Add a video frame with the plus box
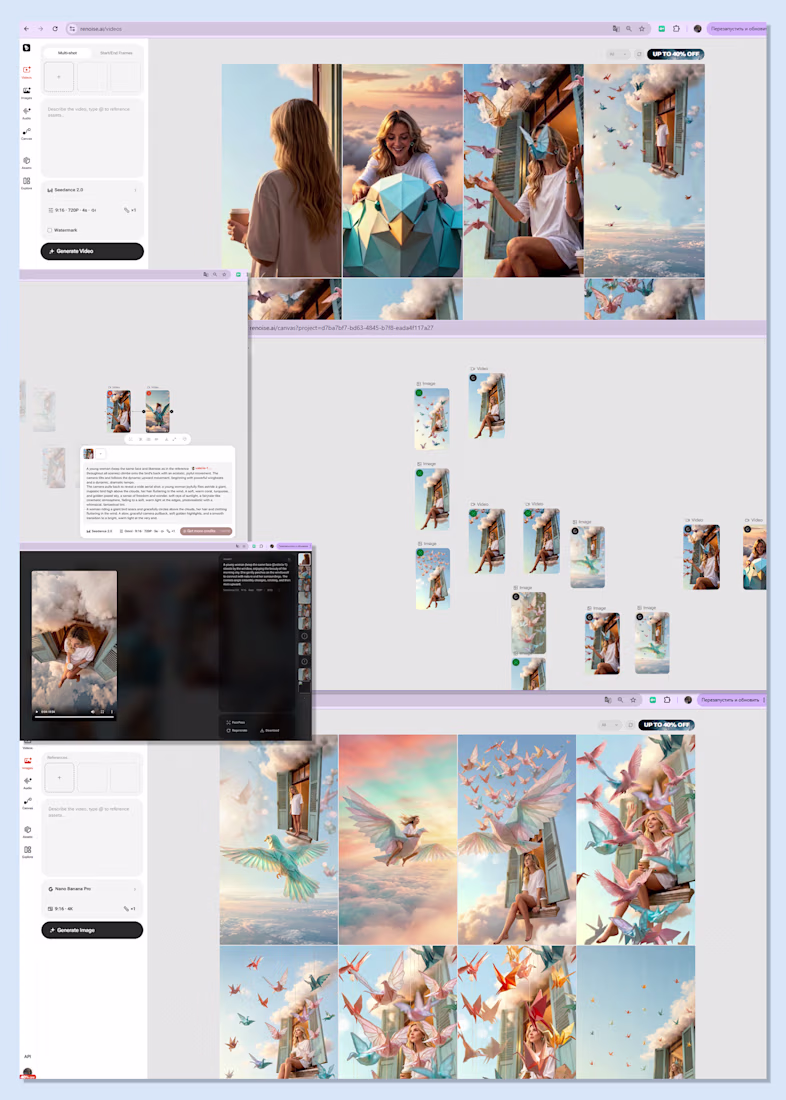The height and width of the screenshot is (1100, 786). point(59,77)
